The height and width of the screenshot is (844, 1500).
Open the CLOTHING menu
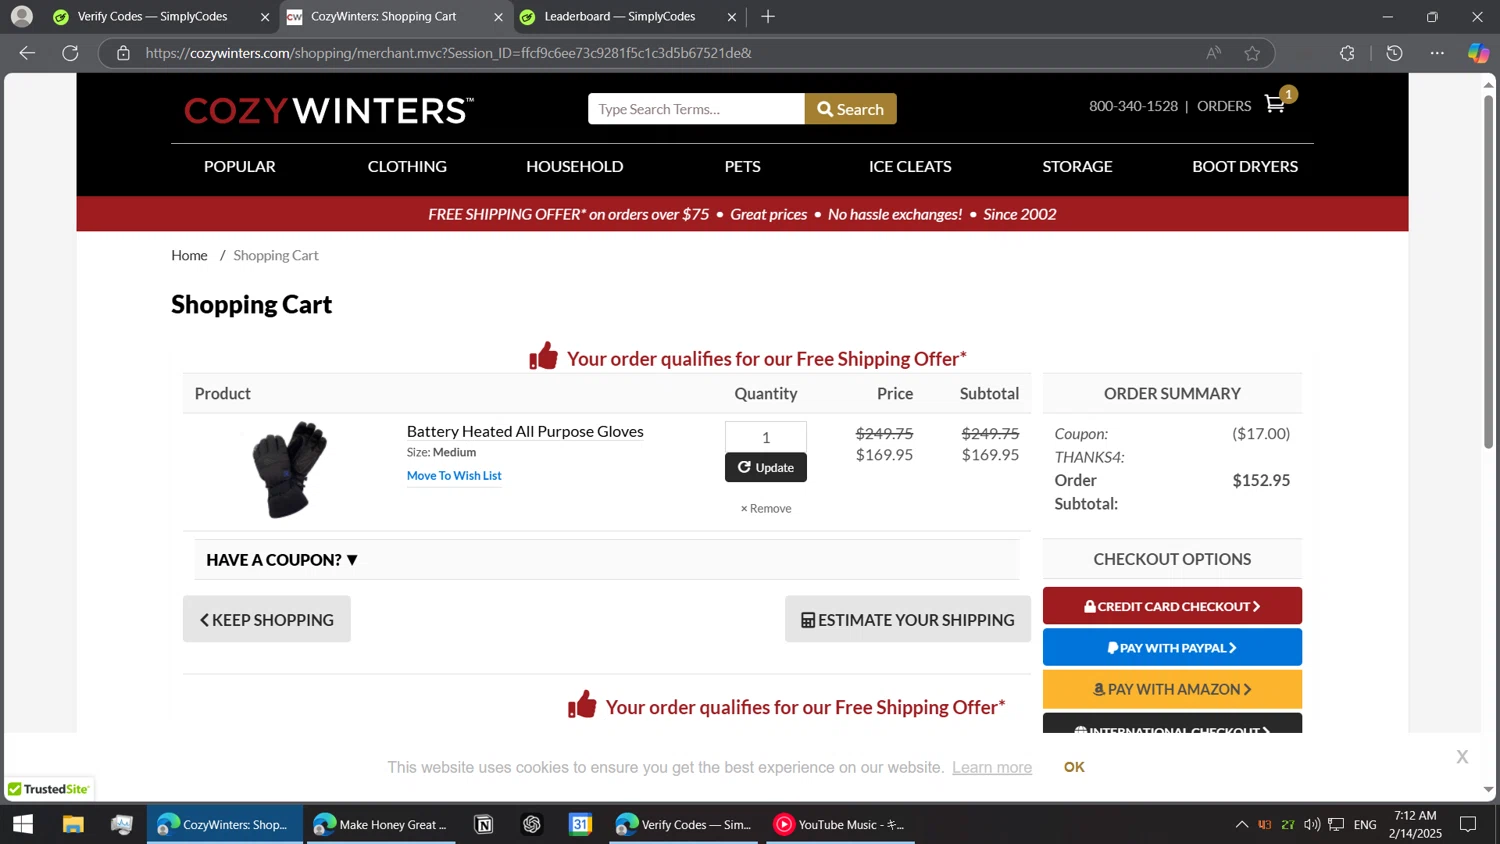click(407, 167)
